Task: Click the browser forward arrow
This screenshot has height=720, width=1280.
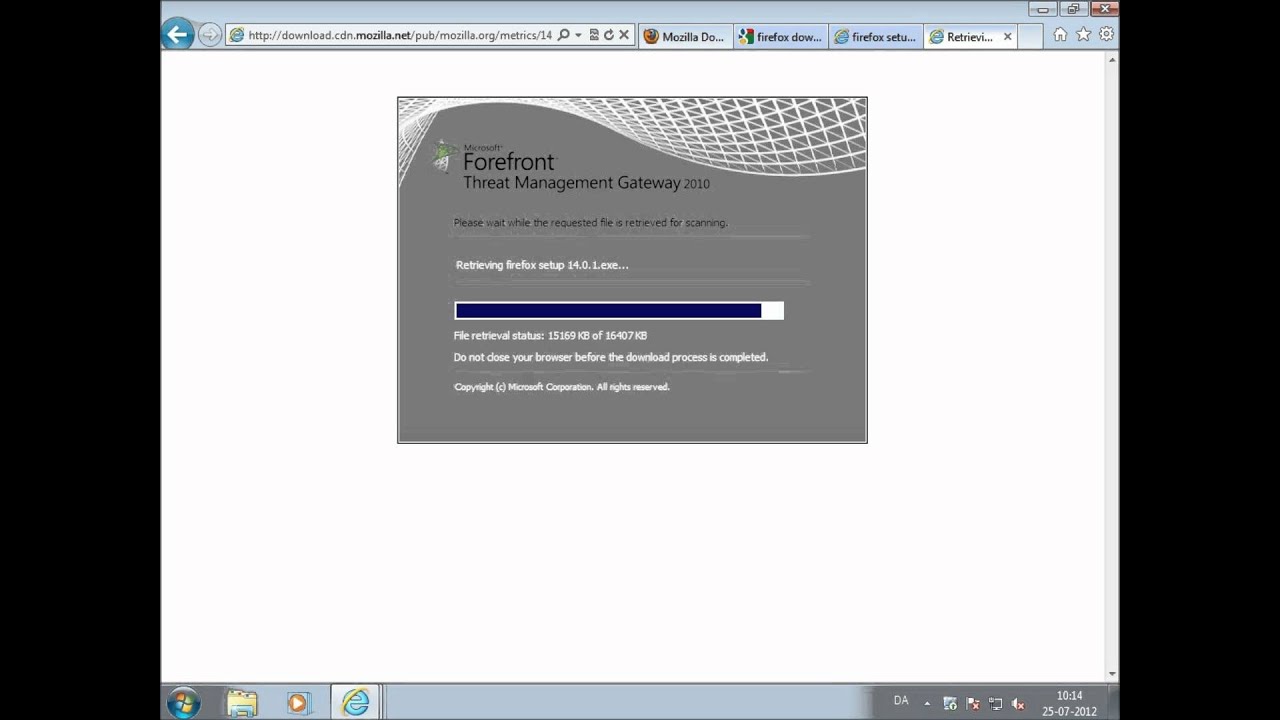Action: pos(209,35)
